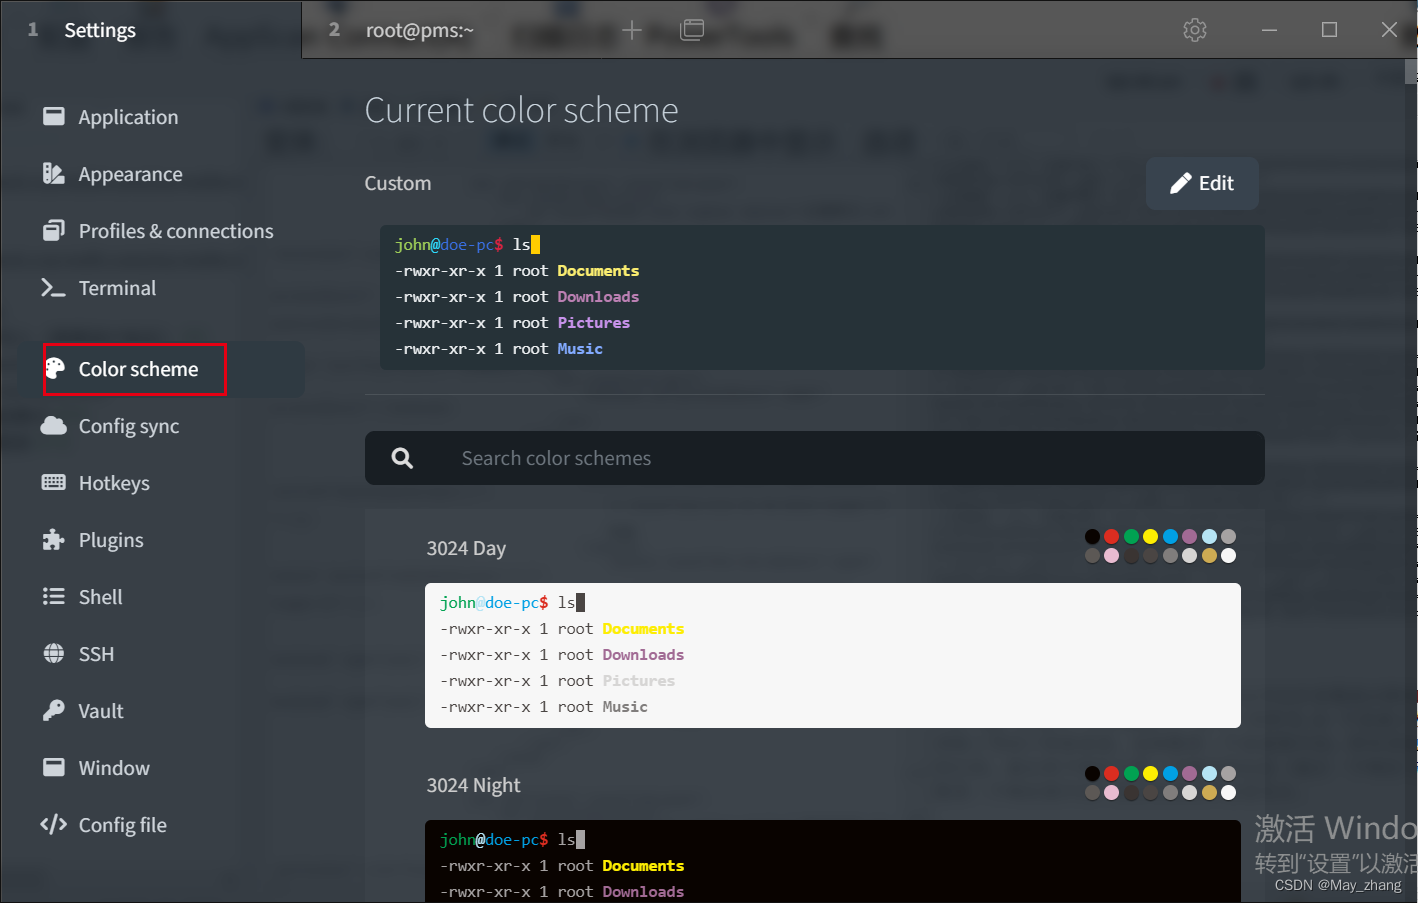Screen dimensions: 1418x903
Task: Click the Vault key icon
Action: (x=53, y=710)
